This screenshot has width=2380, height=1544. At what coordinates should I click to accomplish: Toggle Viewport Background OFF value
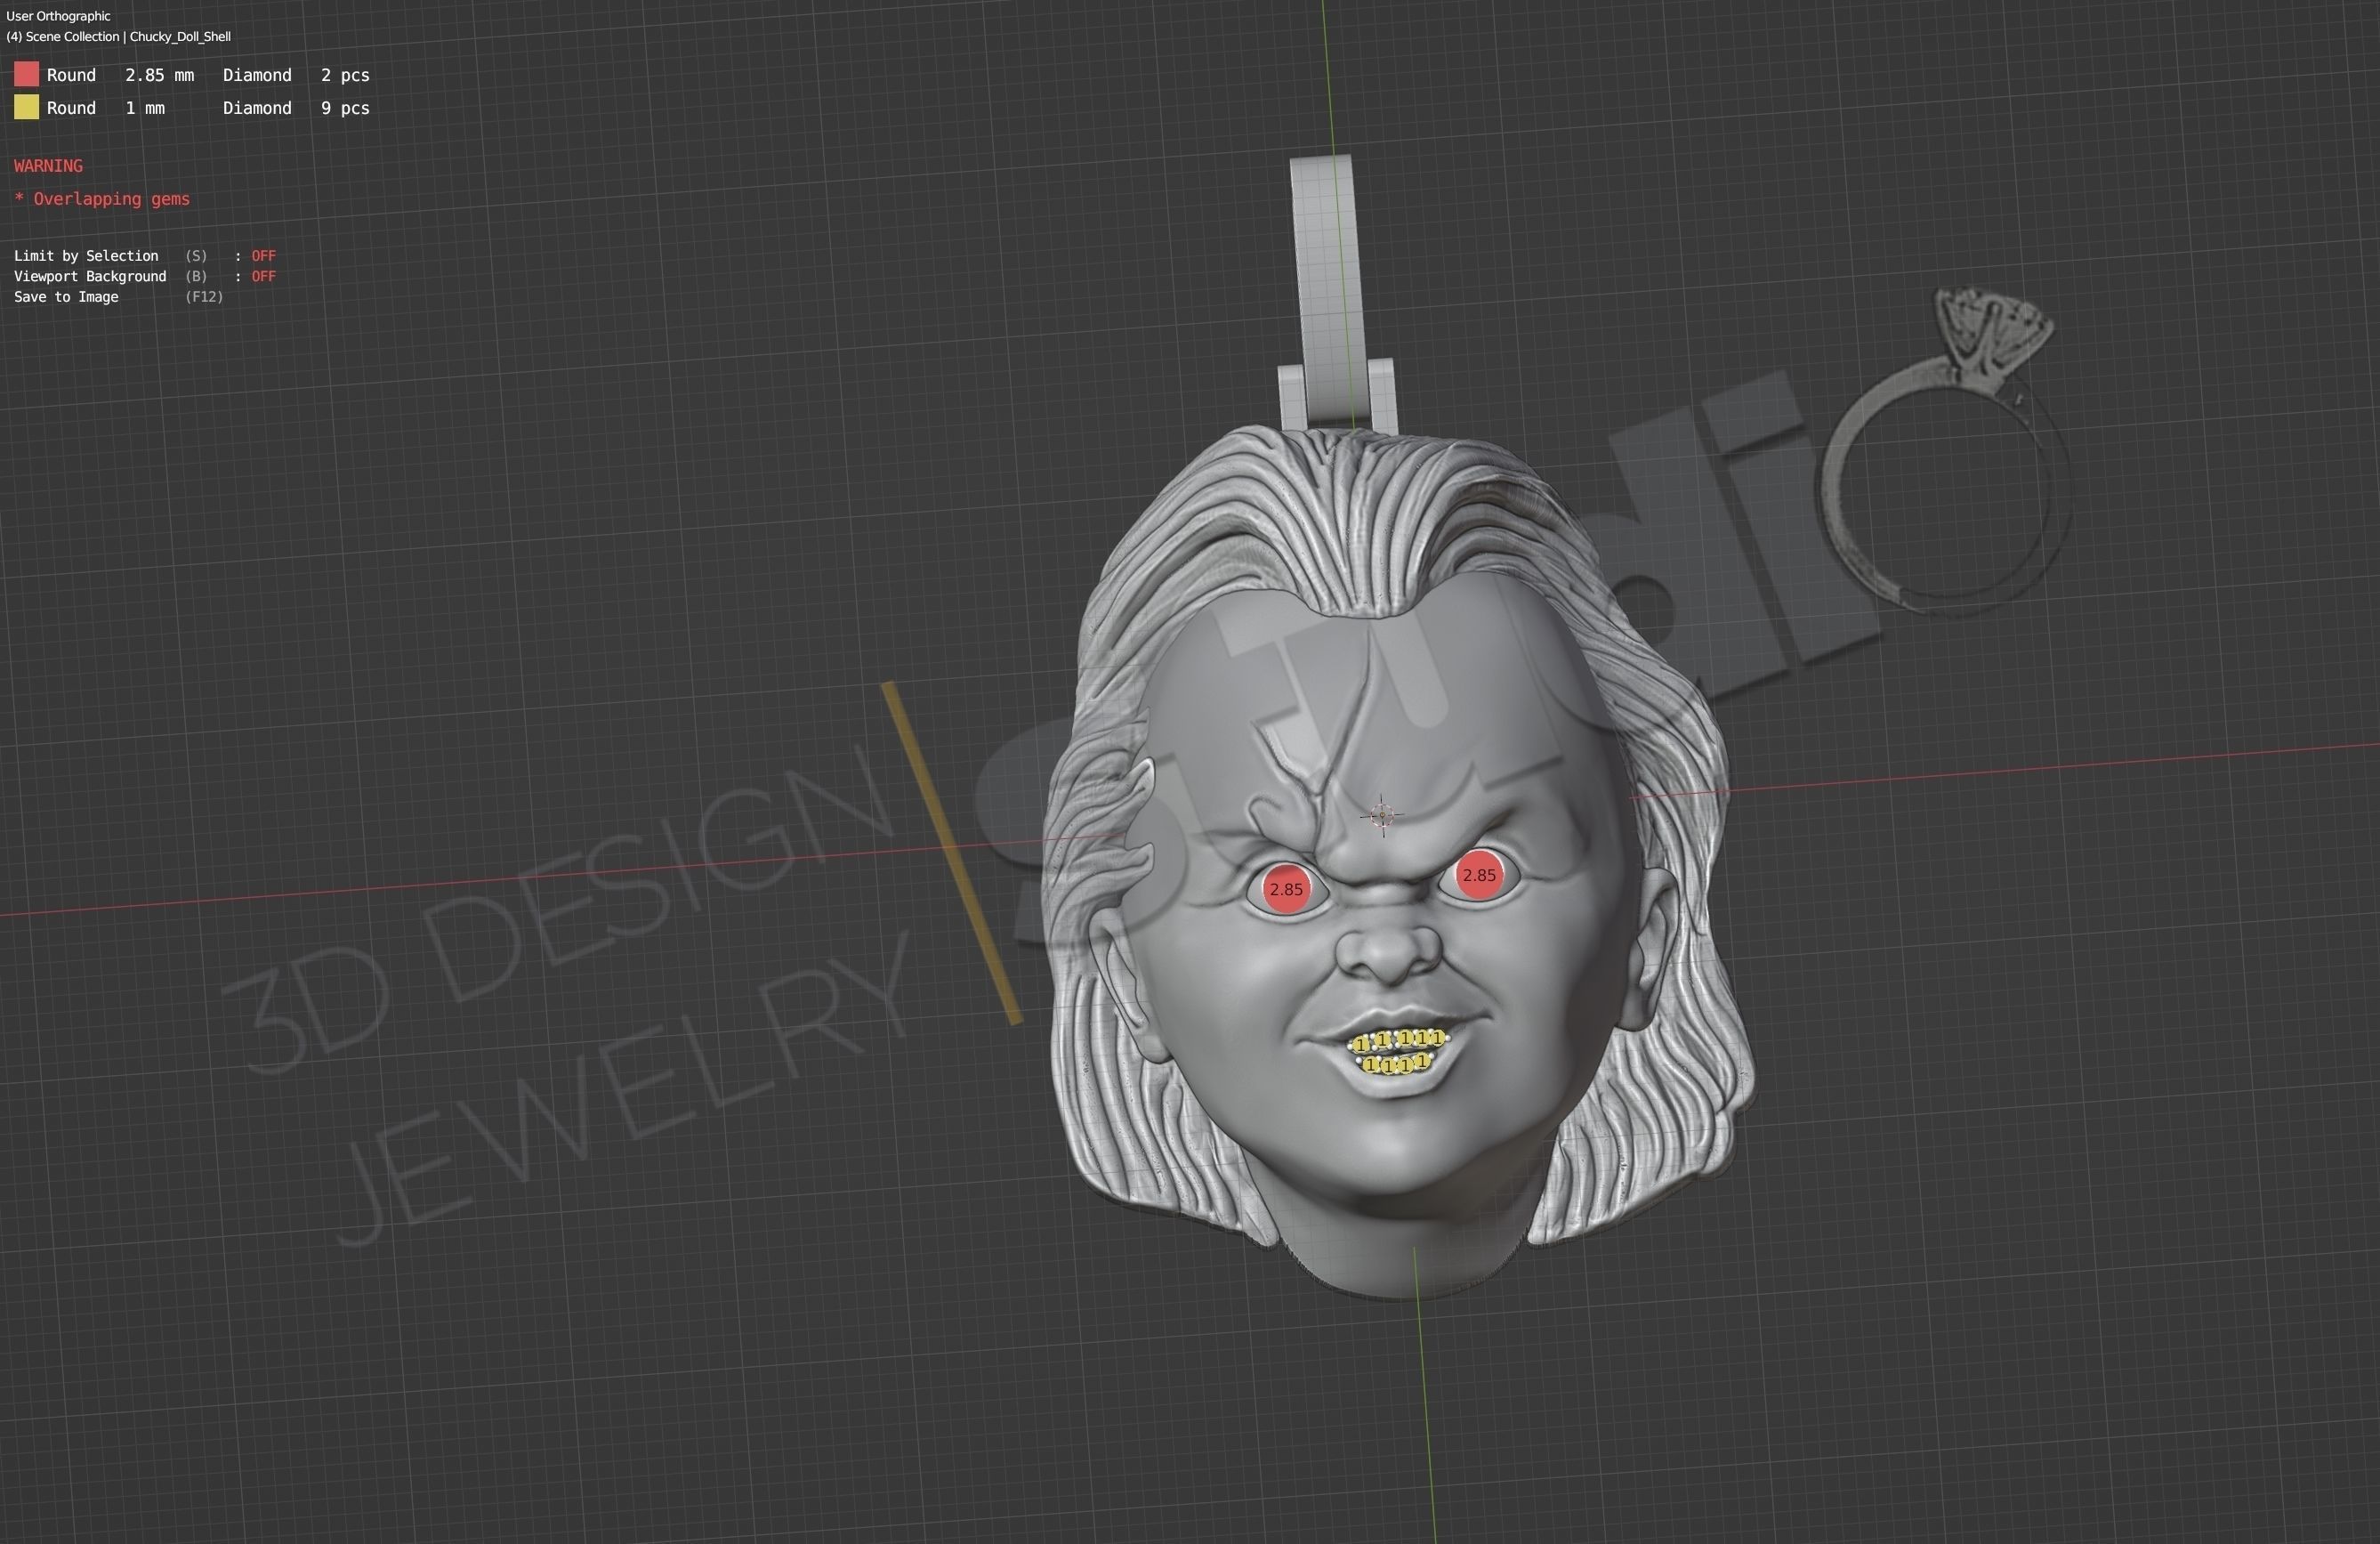263,276
